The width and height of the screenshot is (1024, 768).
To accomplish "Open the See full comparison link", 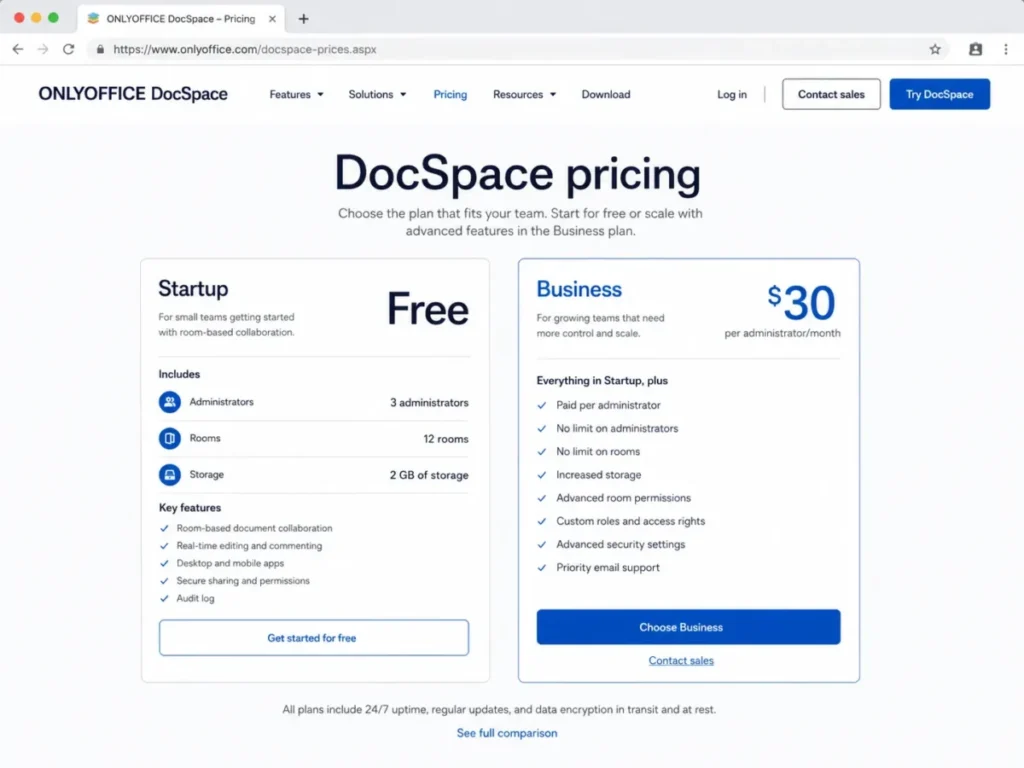I will click(x=507, y=733).
